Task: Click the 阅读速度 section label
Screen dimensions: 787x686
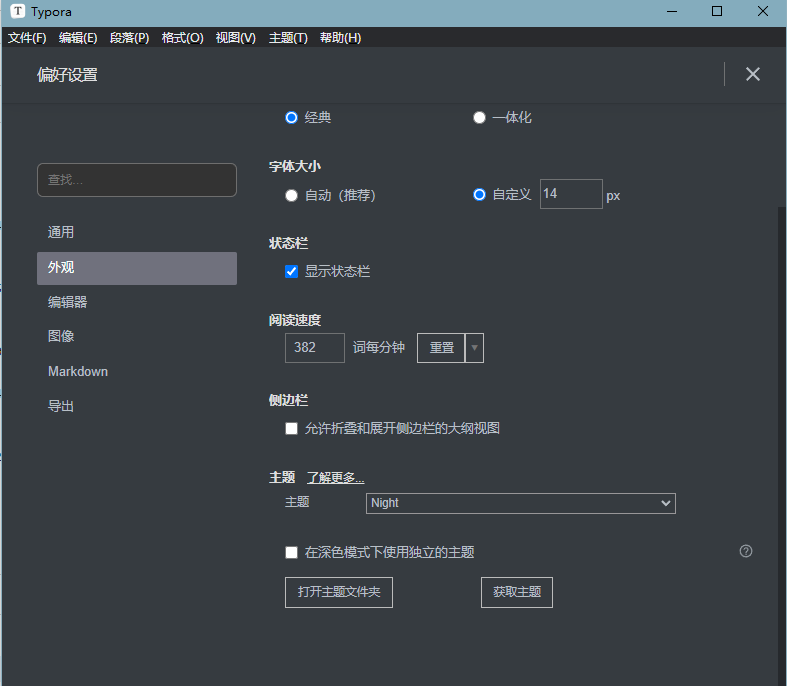Action: pos(295,320)
